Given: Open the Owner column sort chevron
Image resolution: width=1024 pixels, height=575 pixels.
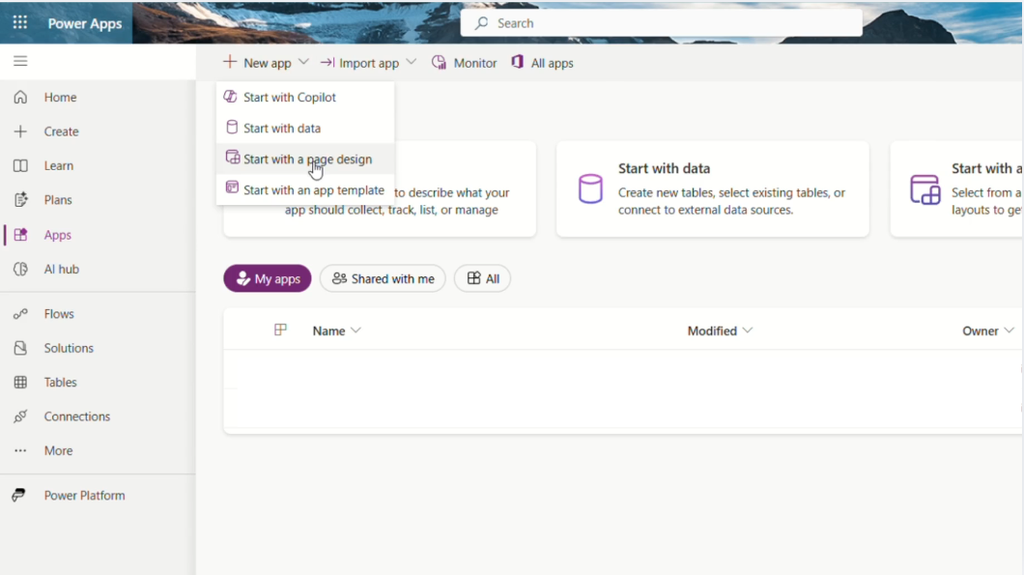Looking at the screenshot, I should pyautogui.click(x=1009, y=331).
